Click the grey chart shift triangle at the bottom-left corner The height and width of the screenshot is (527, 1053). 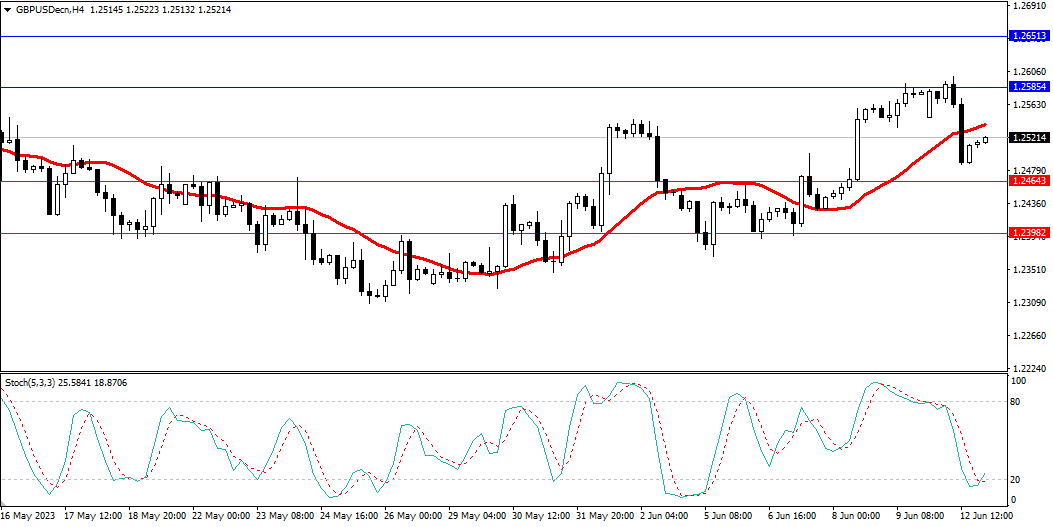[x=4, y=504]
